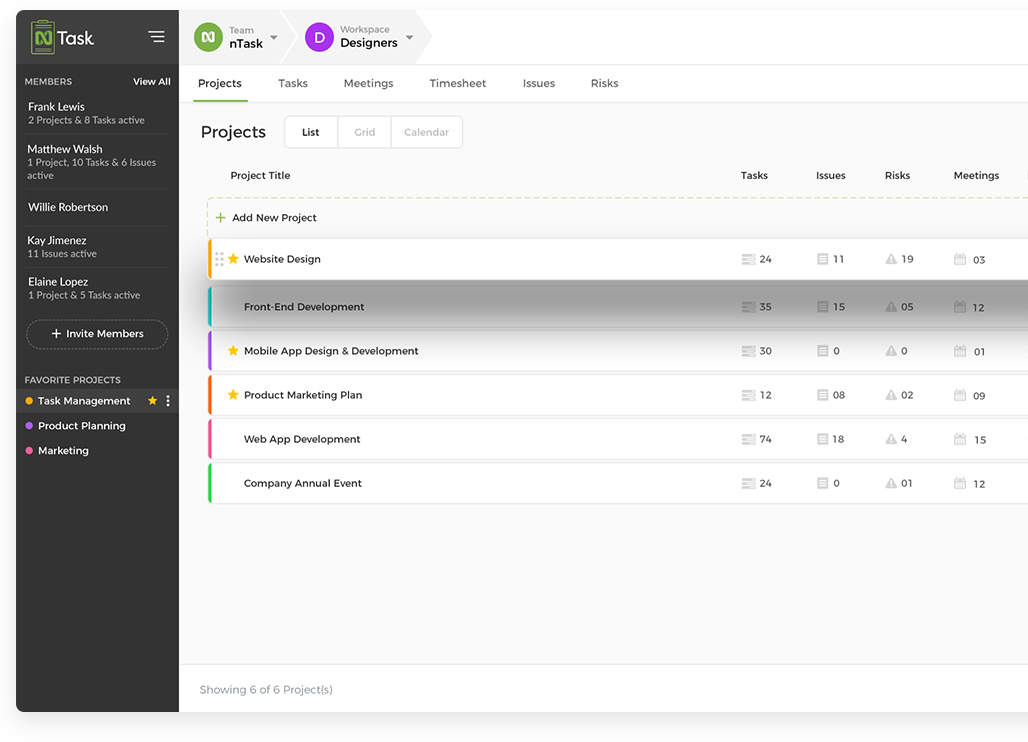Open the Task Management three-dot menu
The image size is (1028, 742).
pos(168,400)
